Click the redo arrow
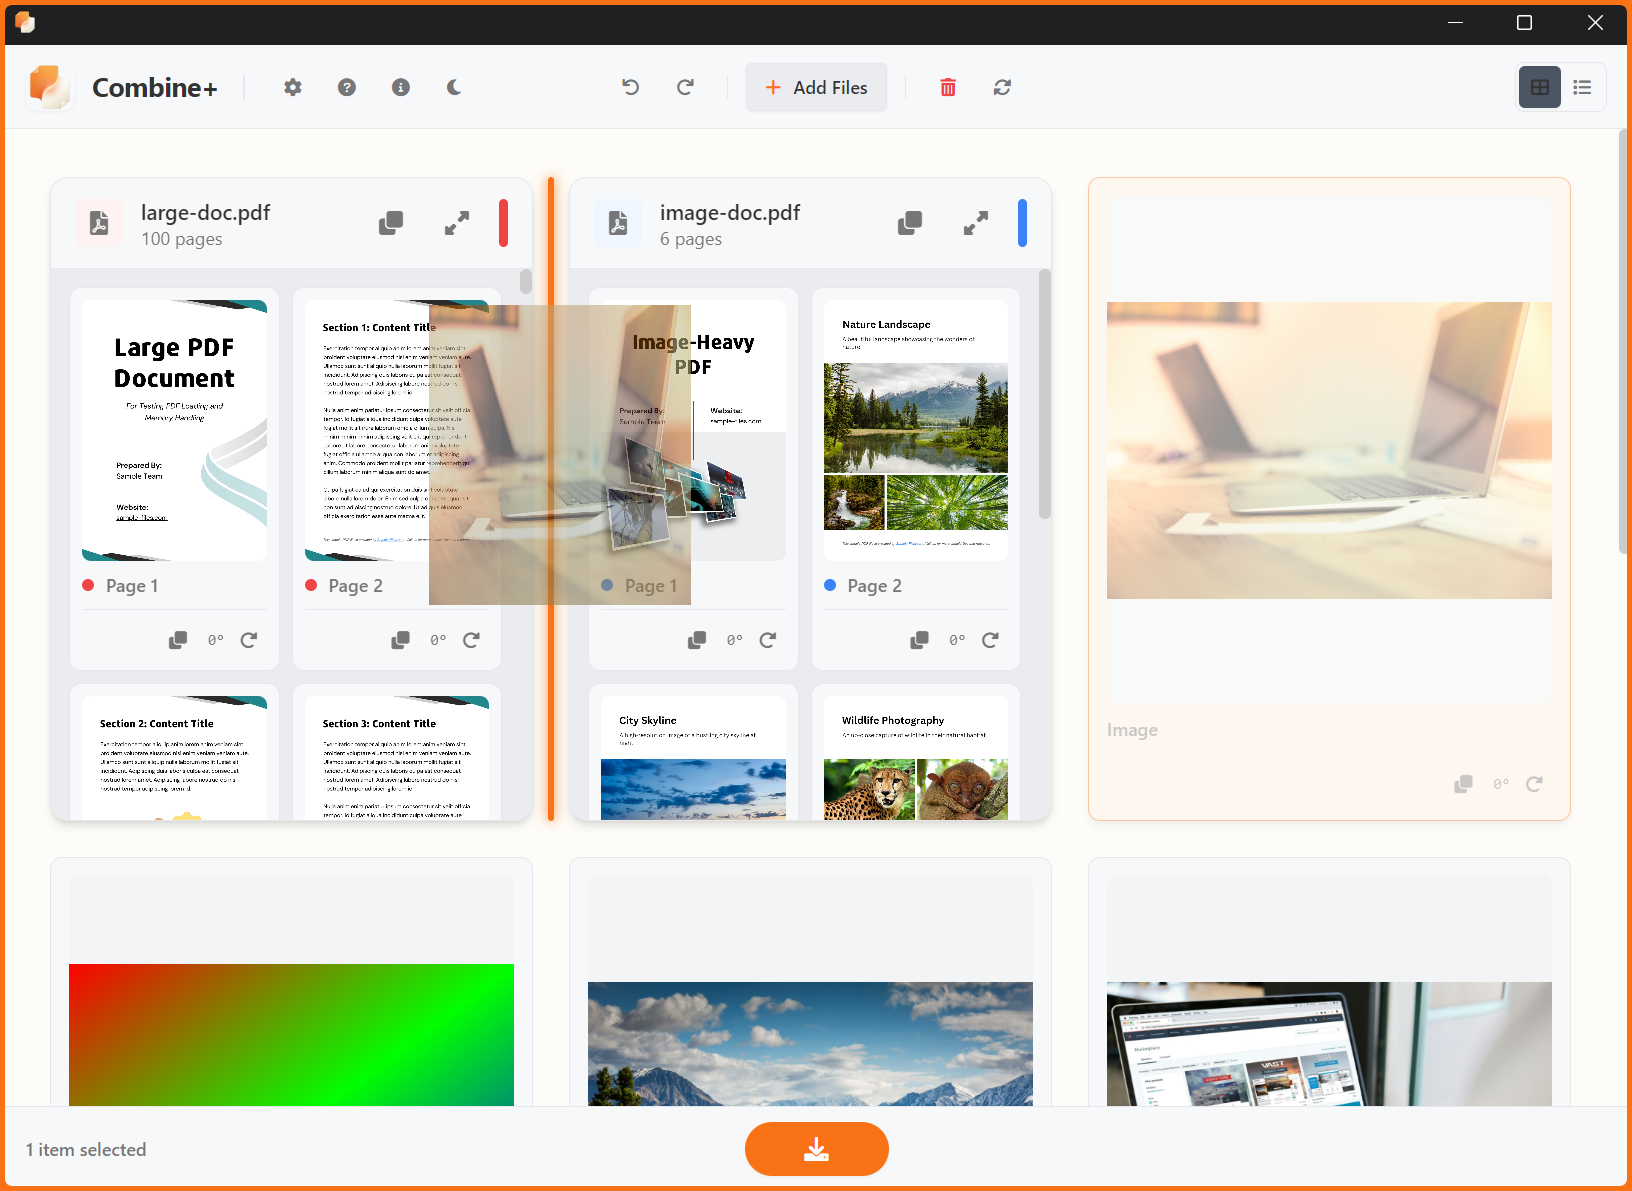 coord(685,88)
